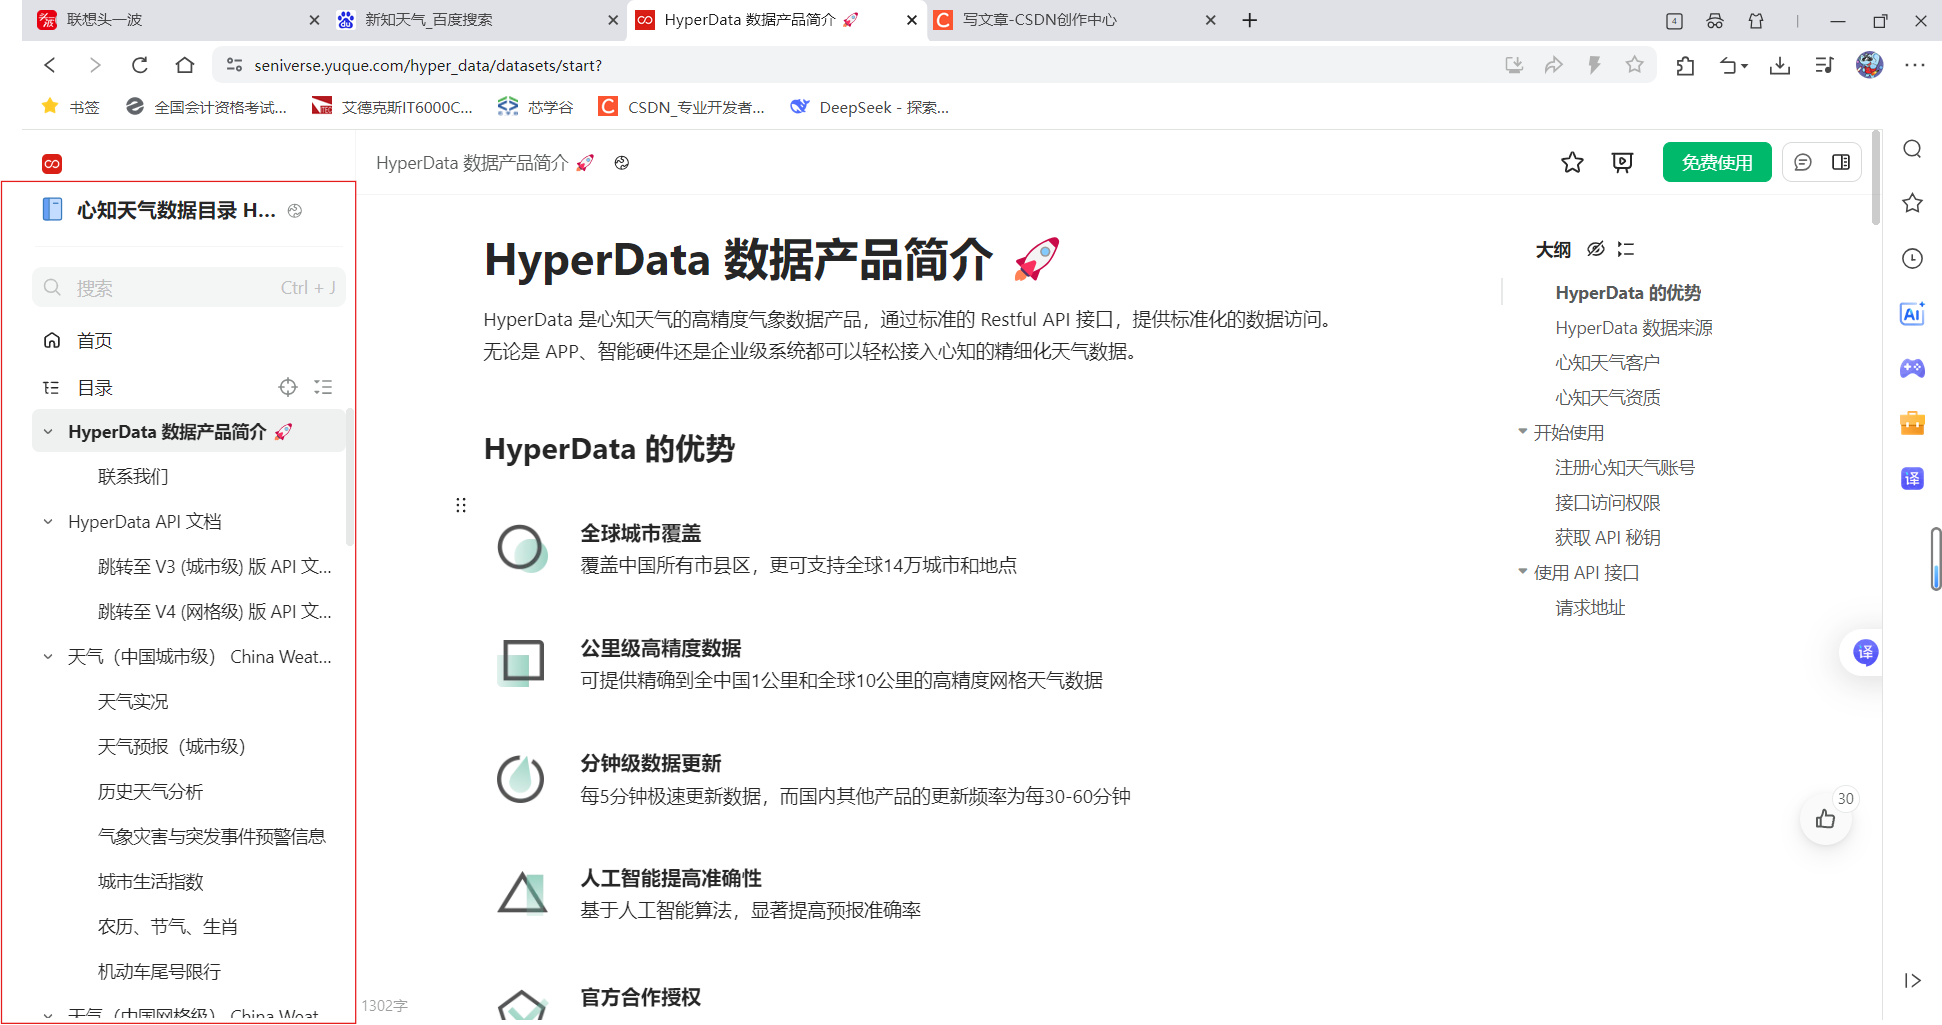
Task: Collapse the 使用 API 接口 outline section
Action: 1523,572
